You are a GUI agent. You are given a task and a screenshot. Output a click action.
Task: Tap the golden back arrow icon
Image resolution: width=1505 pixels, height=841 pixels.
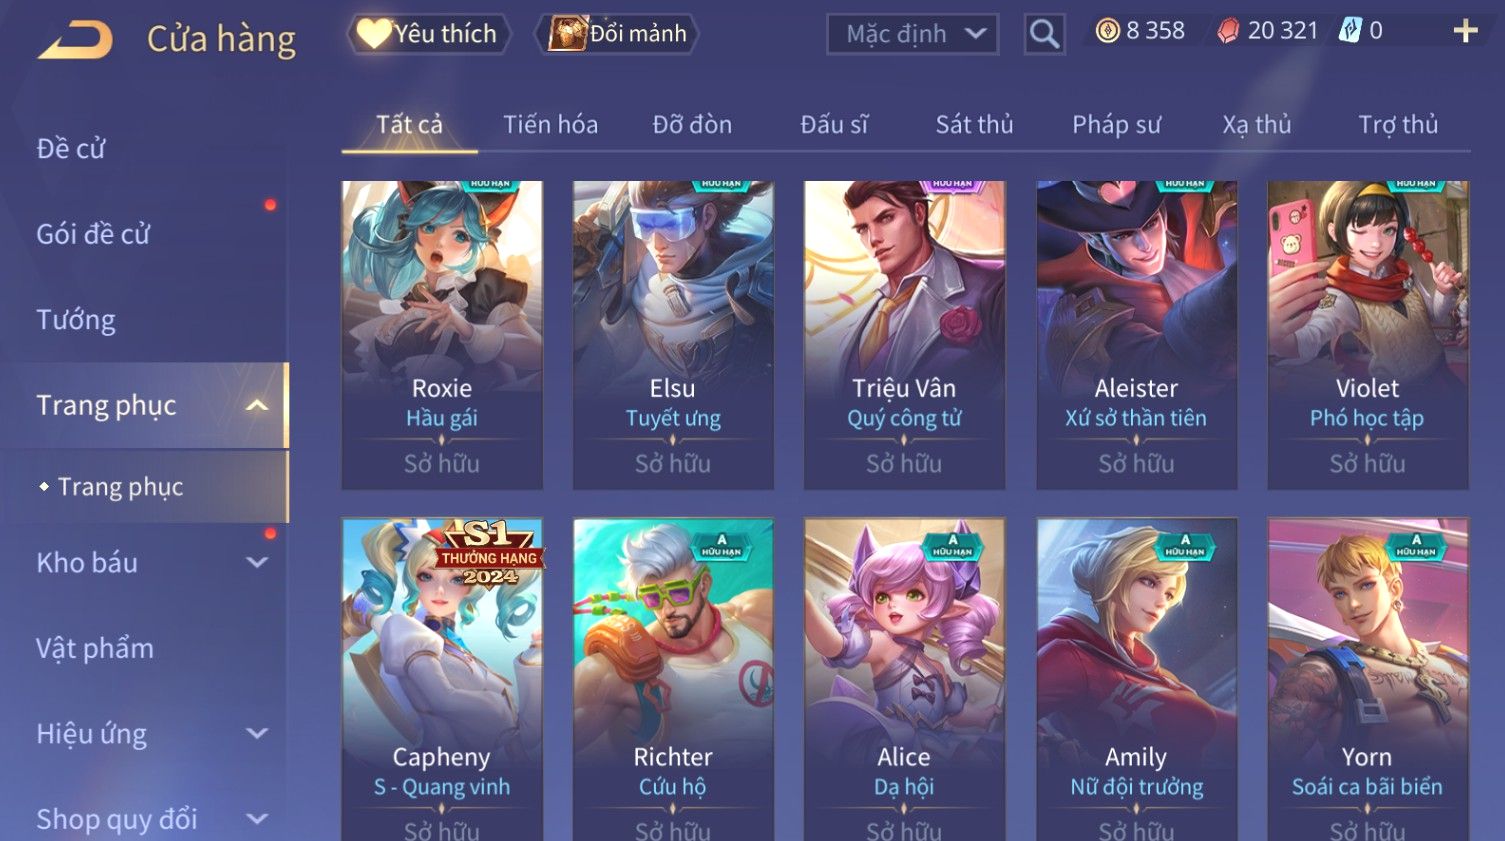75,40
